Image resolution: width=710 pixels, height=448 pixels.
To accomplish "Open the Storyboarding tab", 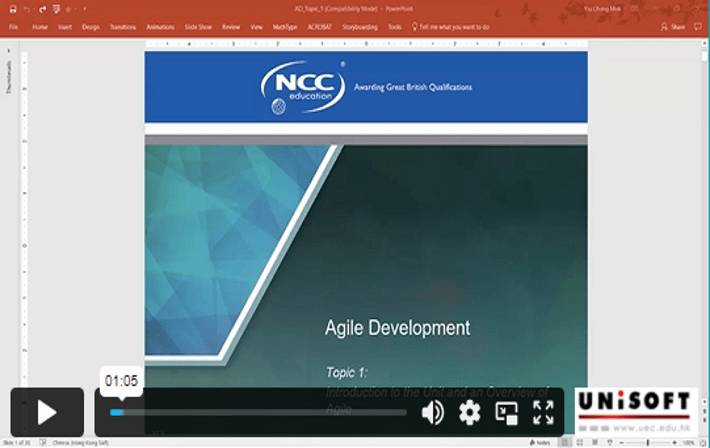I will [360, 27].
